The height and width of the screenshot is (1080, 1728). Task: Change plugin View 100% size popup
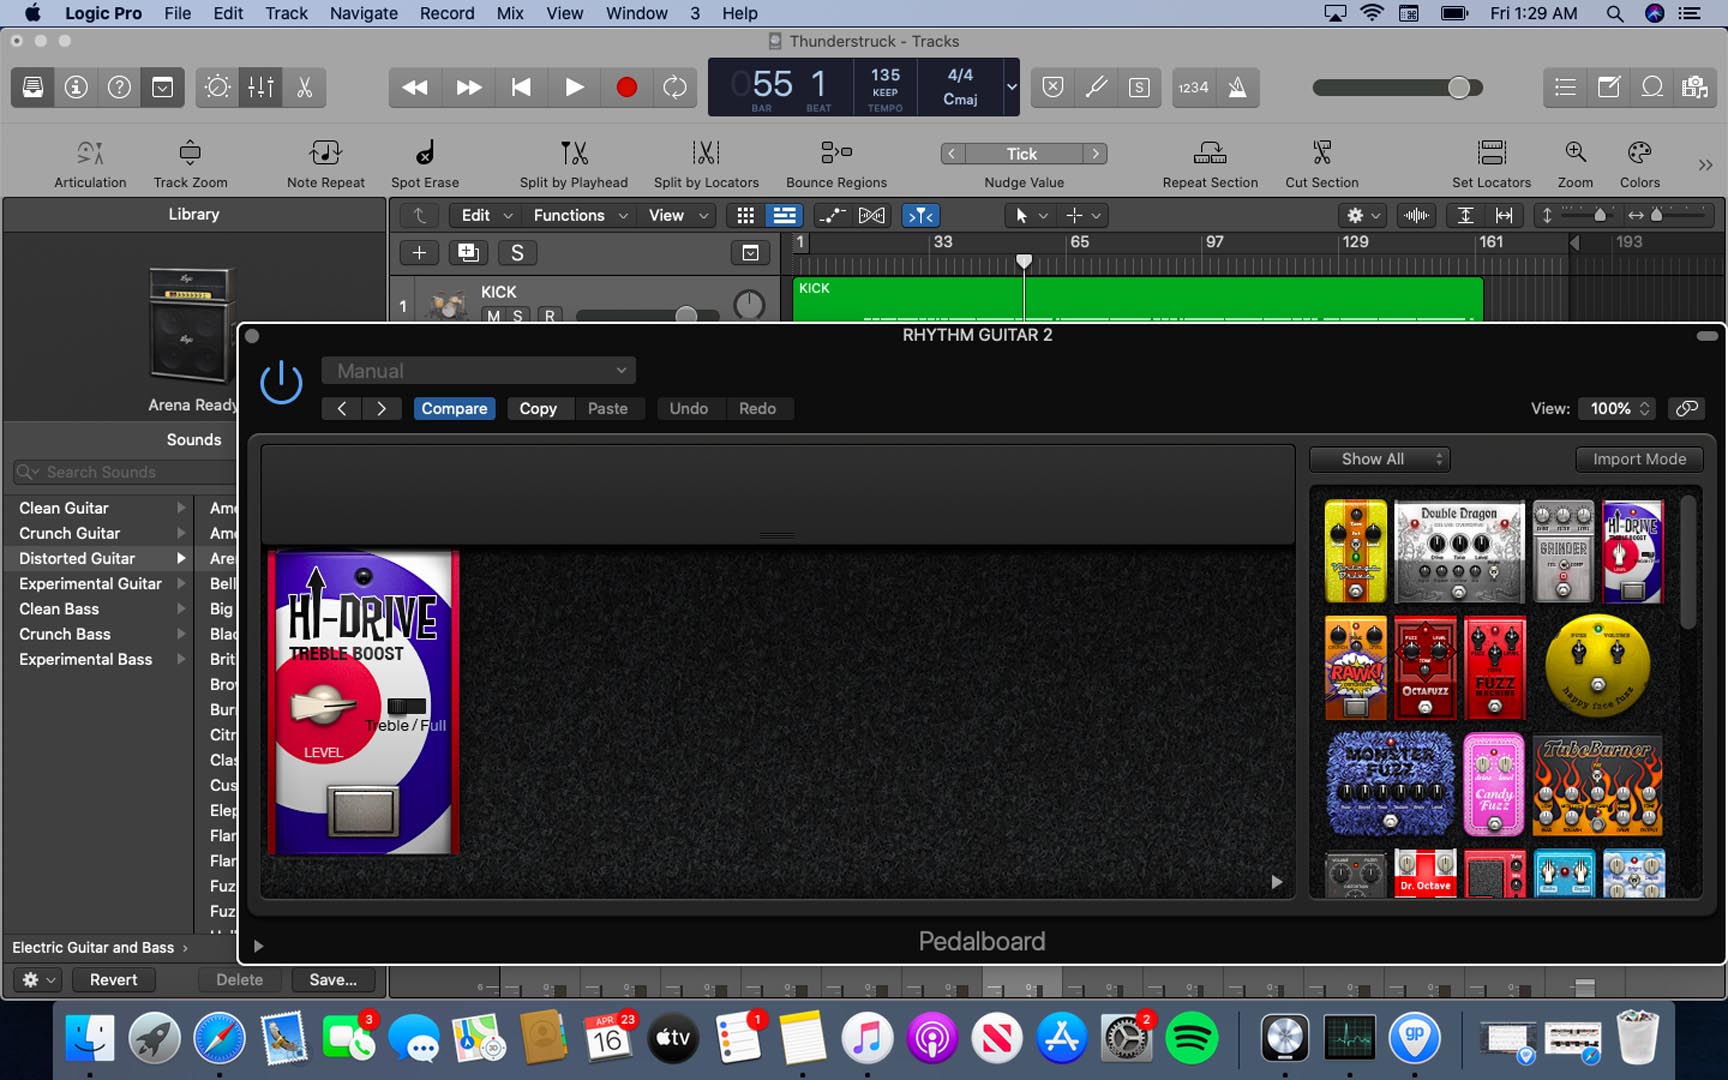(1617, 408)
